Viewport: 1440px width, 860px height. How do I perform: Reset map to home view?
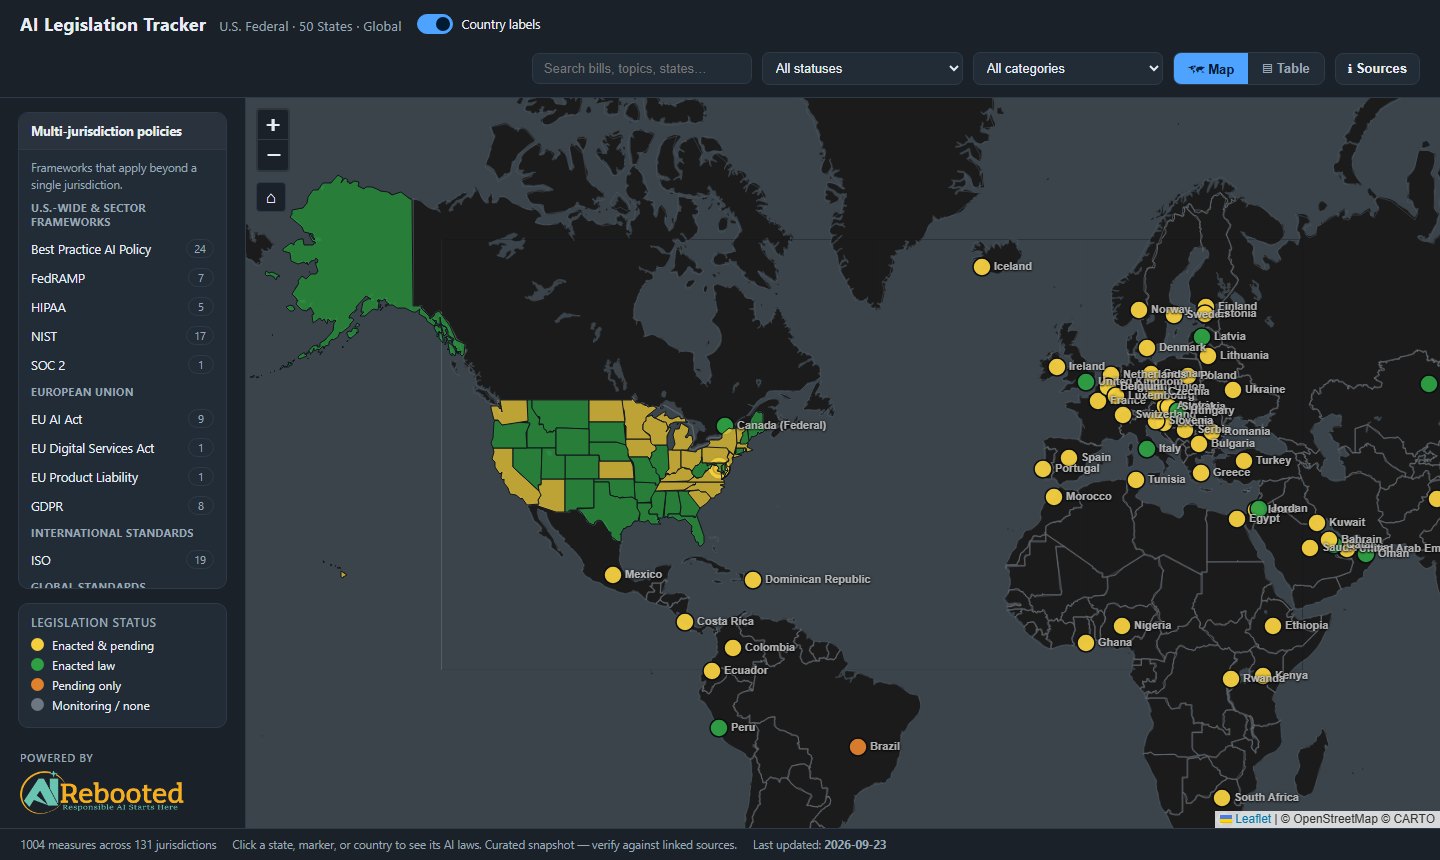tap(271, 198)
